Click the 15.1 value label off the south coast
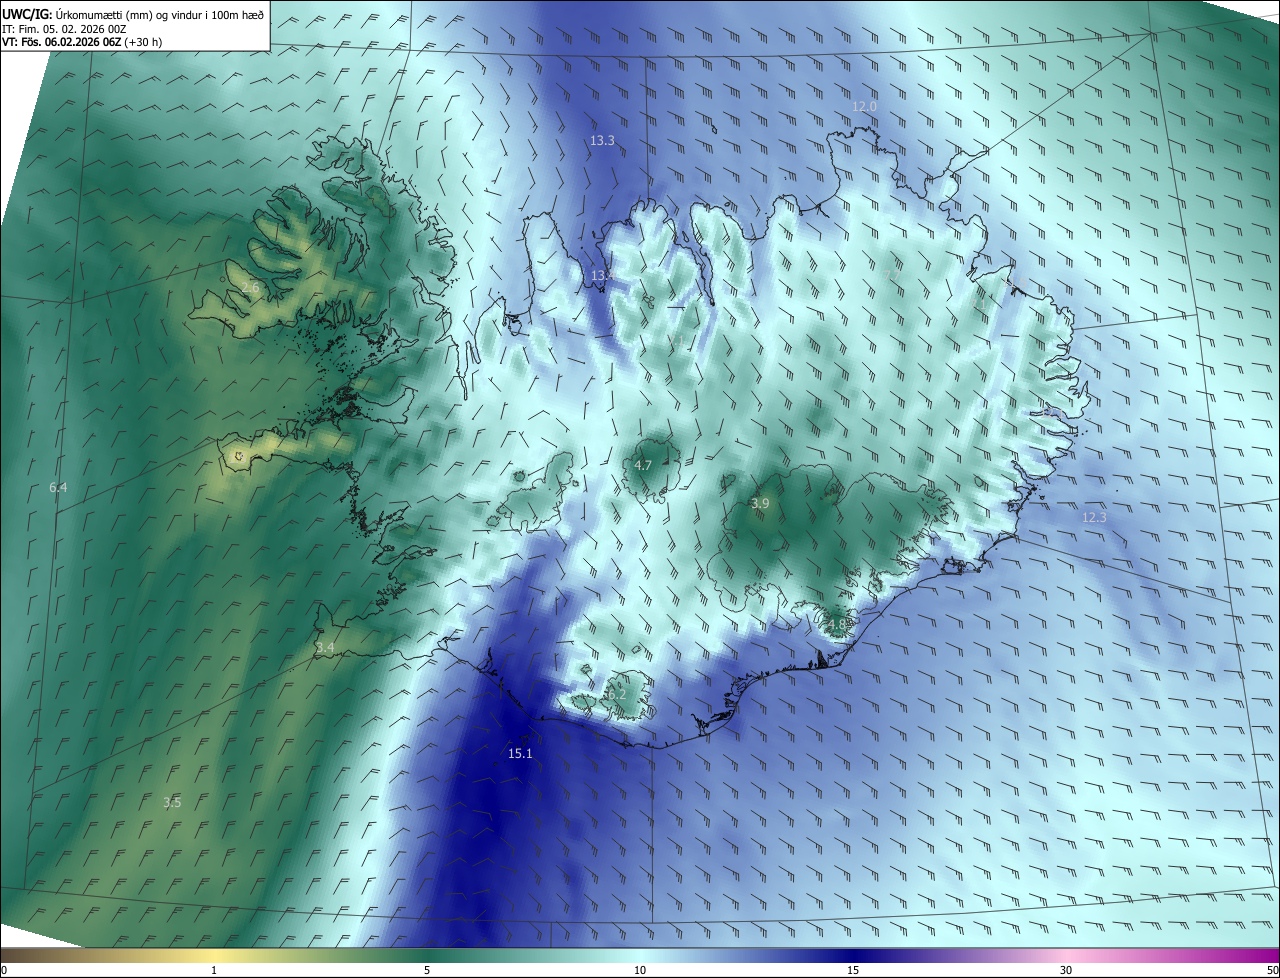The height and width of the screenshot is (978, 1280). (520, 753)
